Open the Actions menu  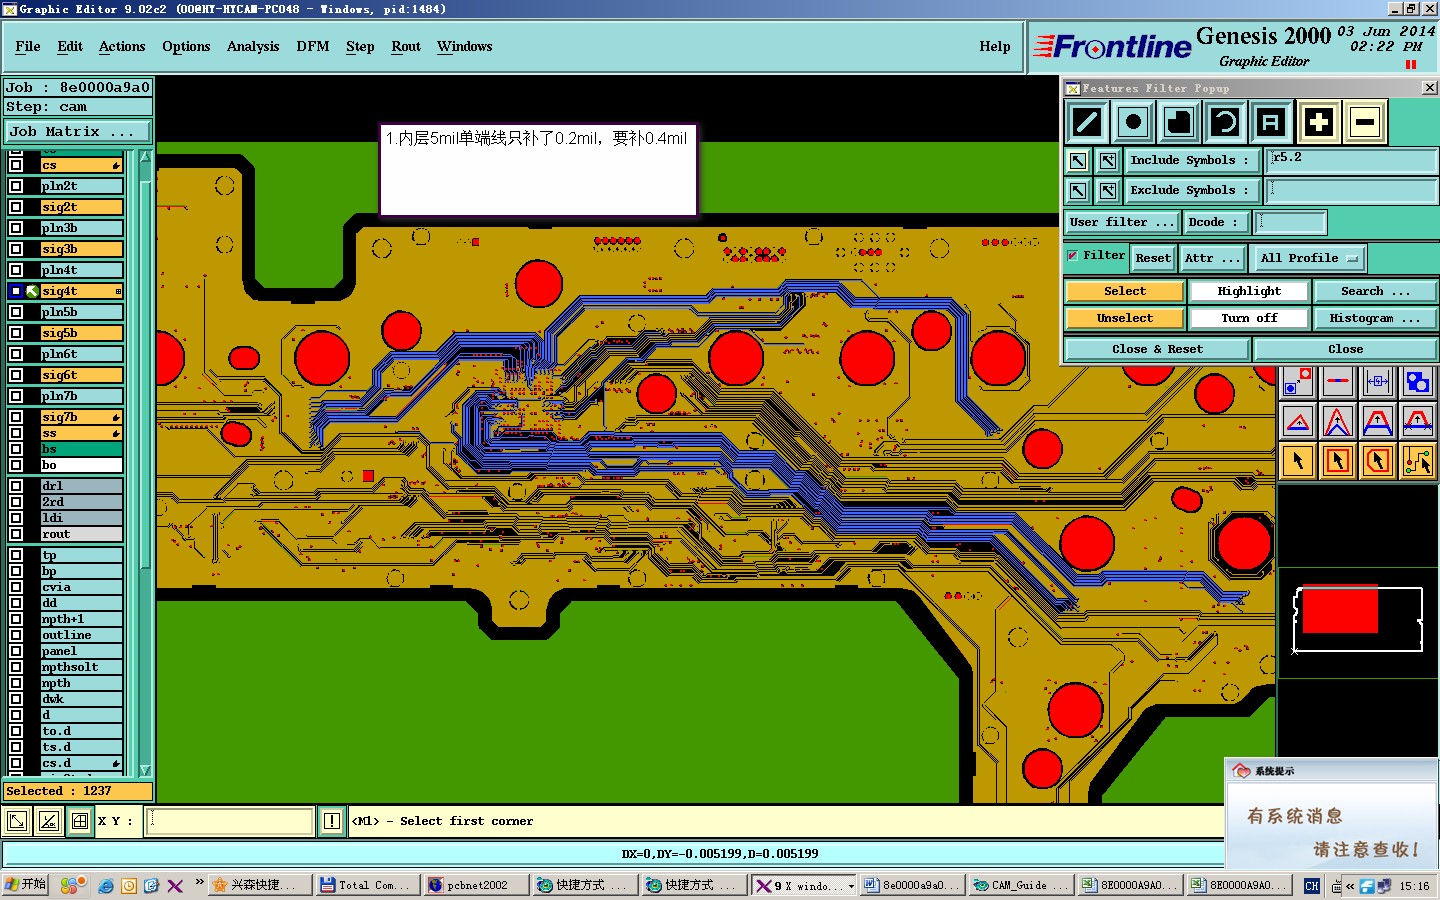tap(122, 46)
